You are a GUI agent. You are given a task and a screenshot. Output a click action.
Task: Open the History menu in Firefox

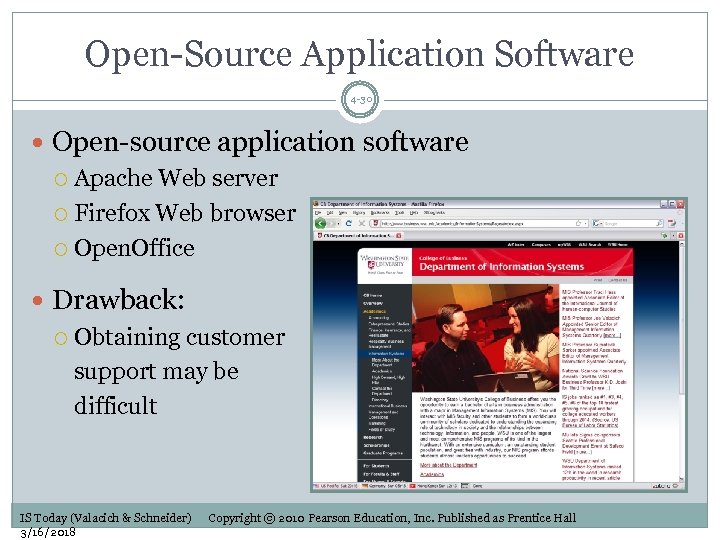point(359,213)
